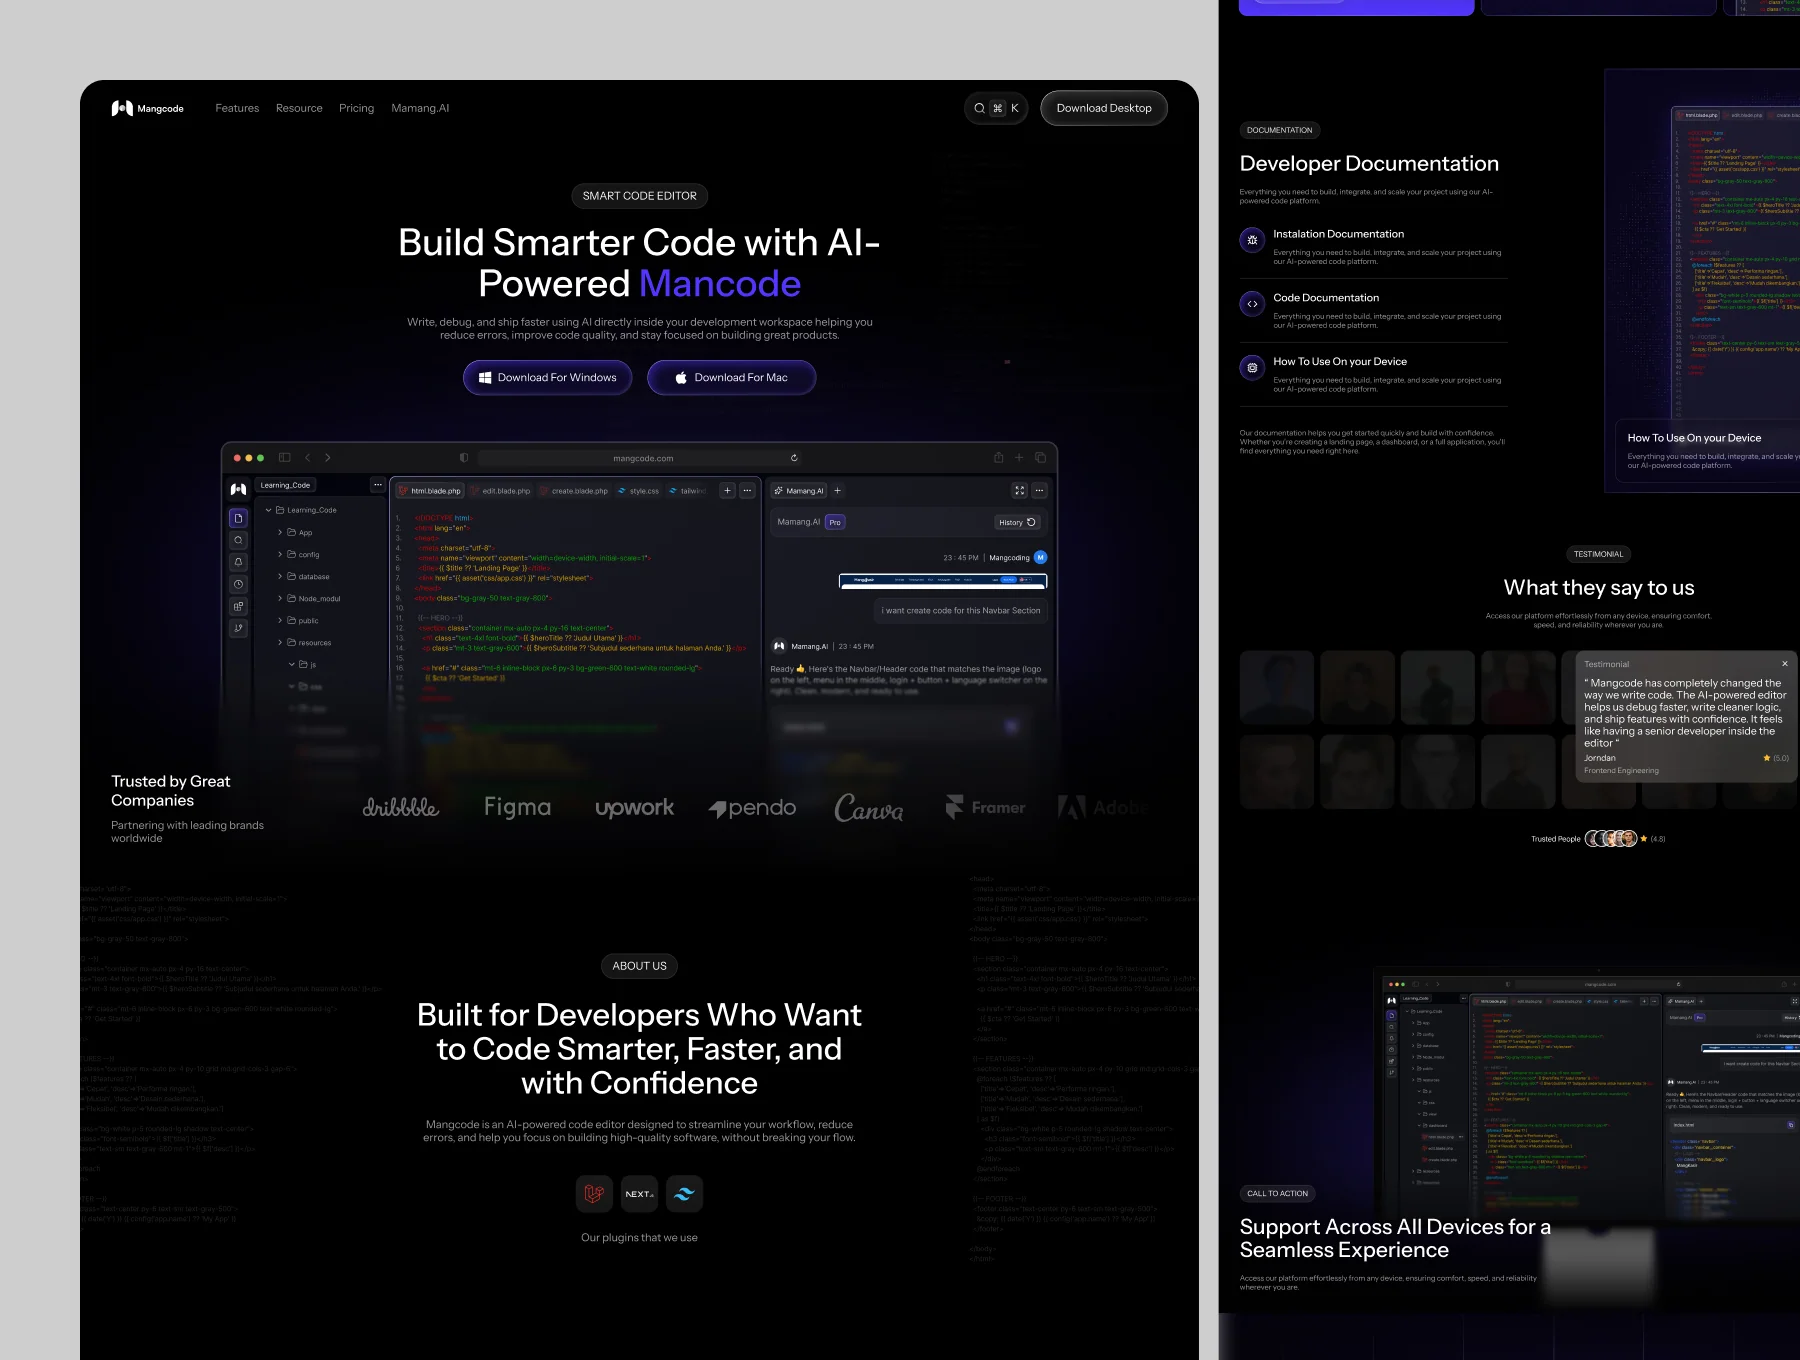Click the Pro badge next to Mamang.AI
The height and width of the screenshot is (1360, 1800).
(835, 522)
